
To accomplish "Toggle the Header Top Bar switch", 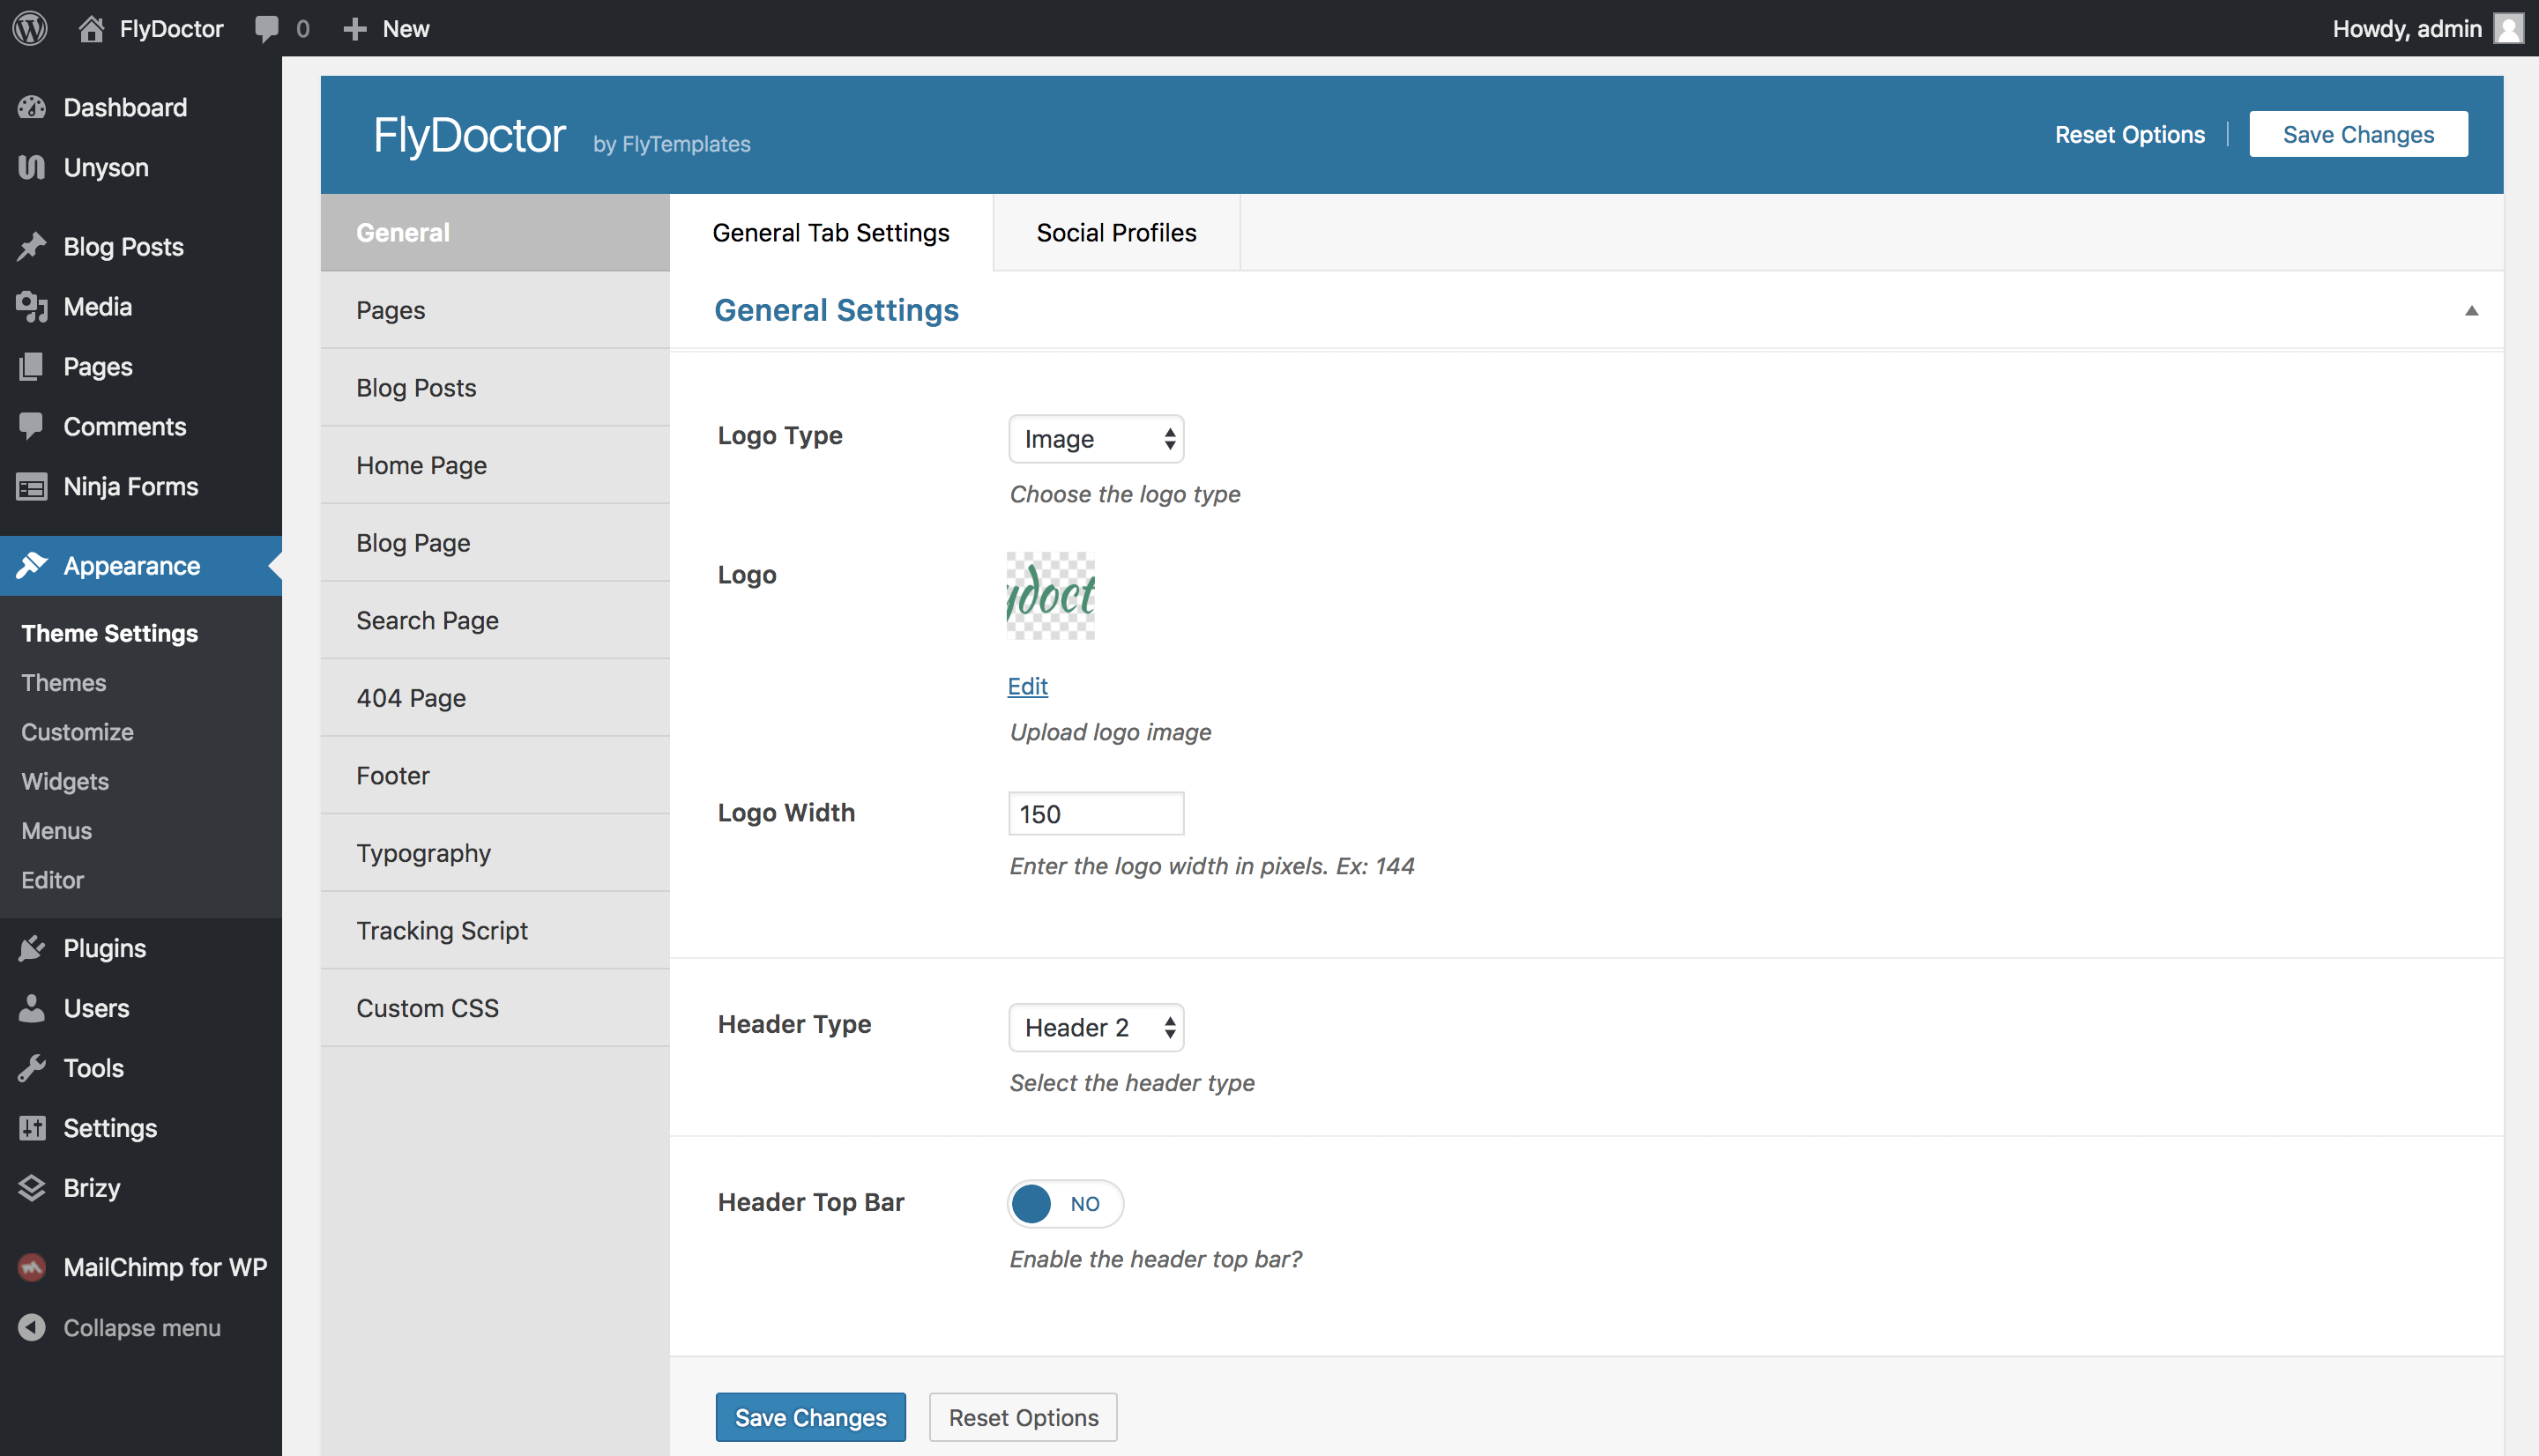I will pyautogui.click(x=1065, y=1203).
